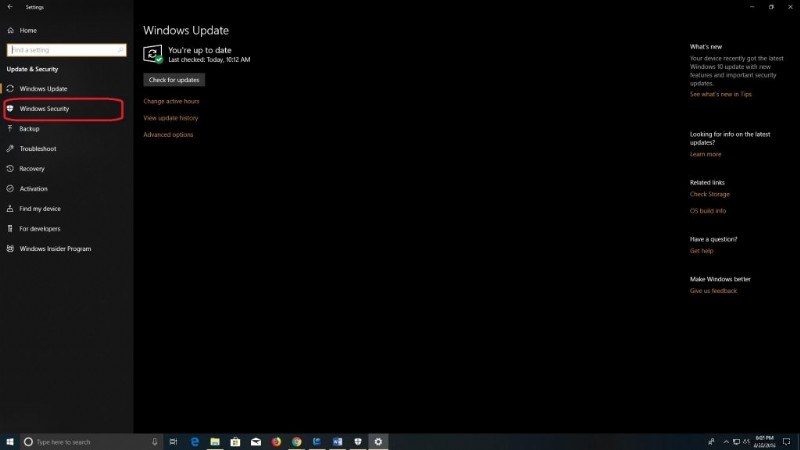800x450 pixels.
Task: Show hidden system tray icons
Action: pyautogui.click(x=726, y=442)
